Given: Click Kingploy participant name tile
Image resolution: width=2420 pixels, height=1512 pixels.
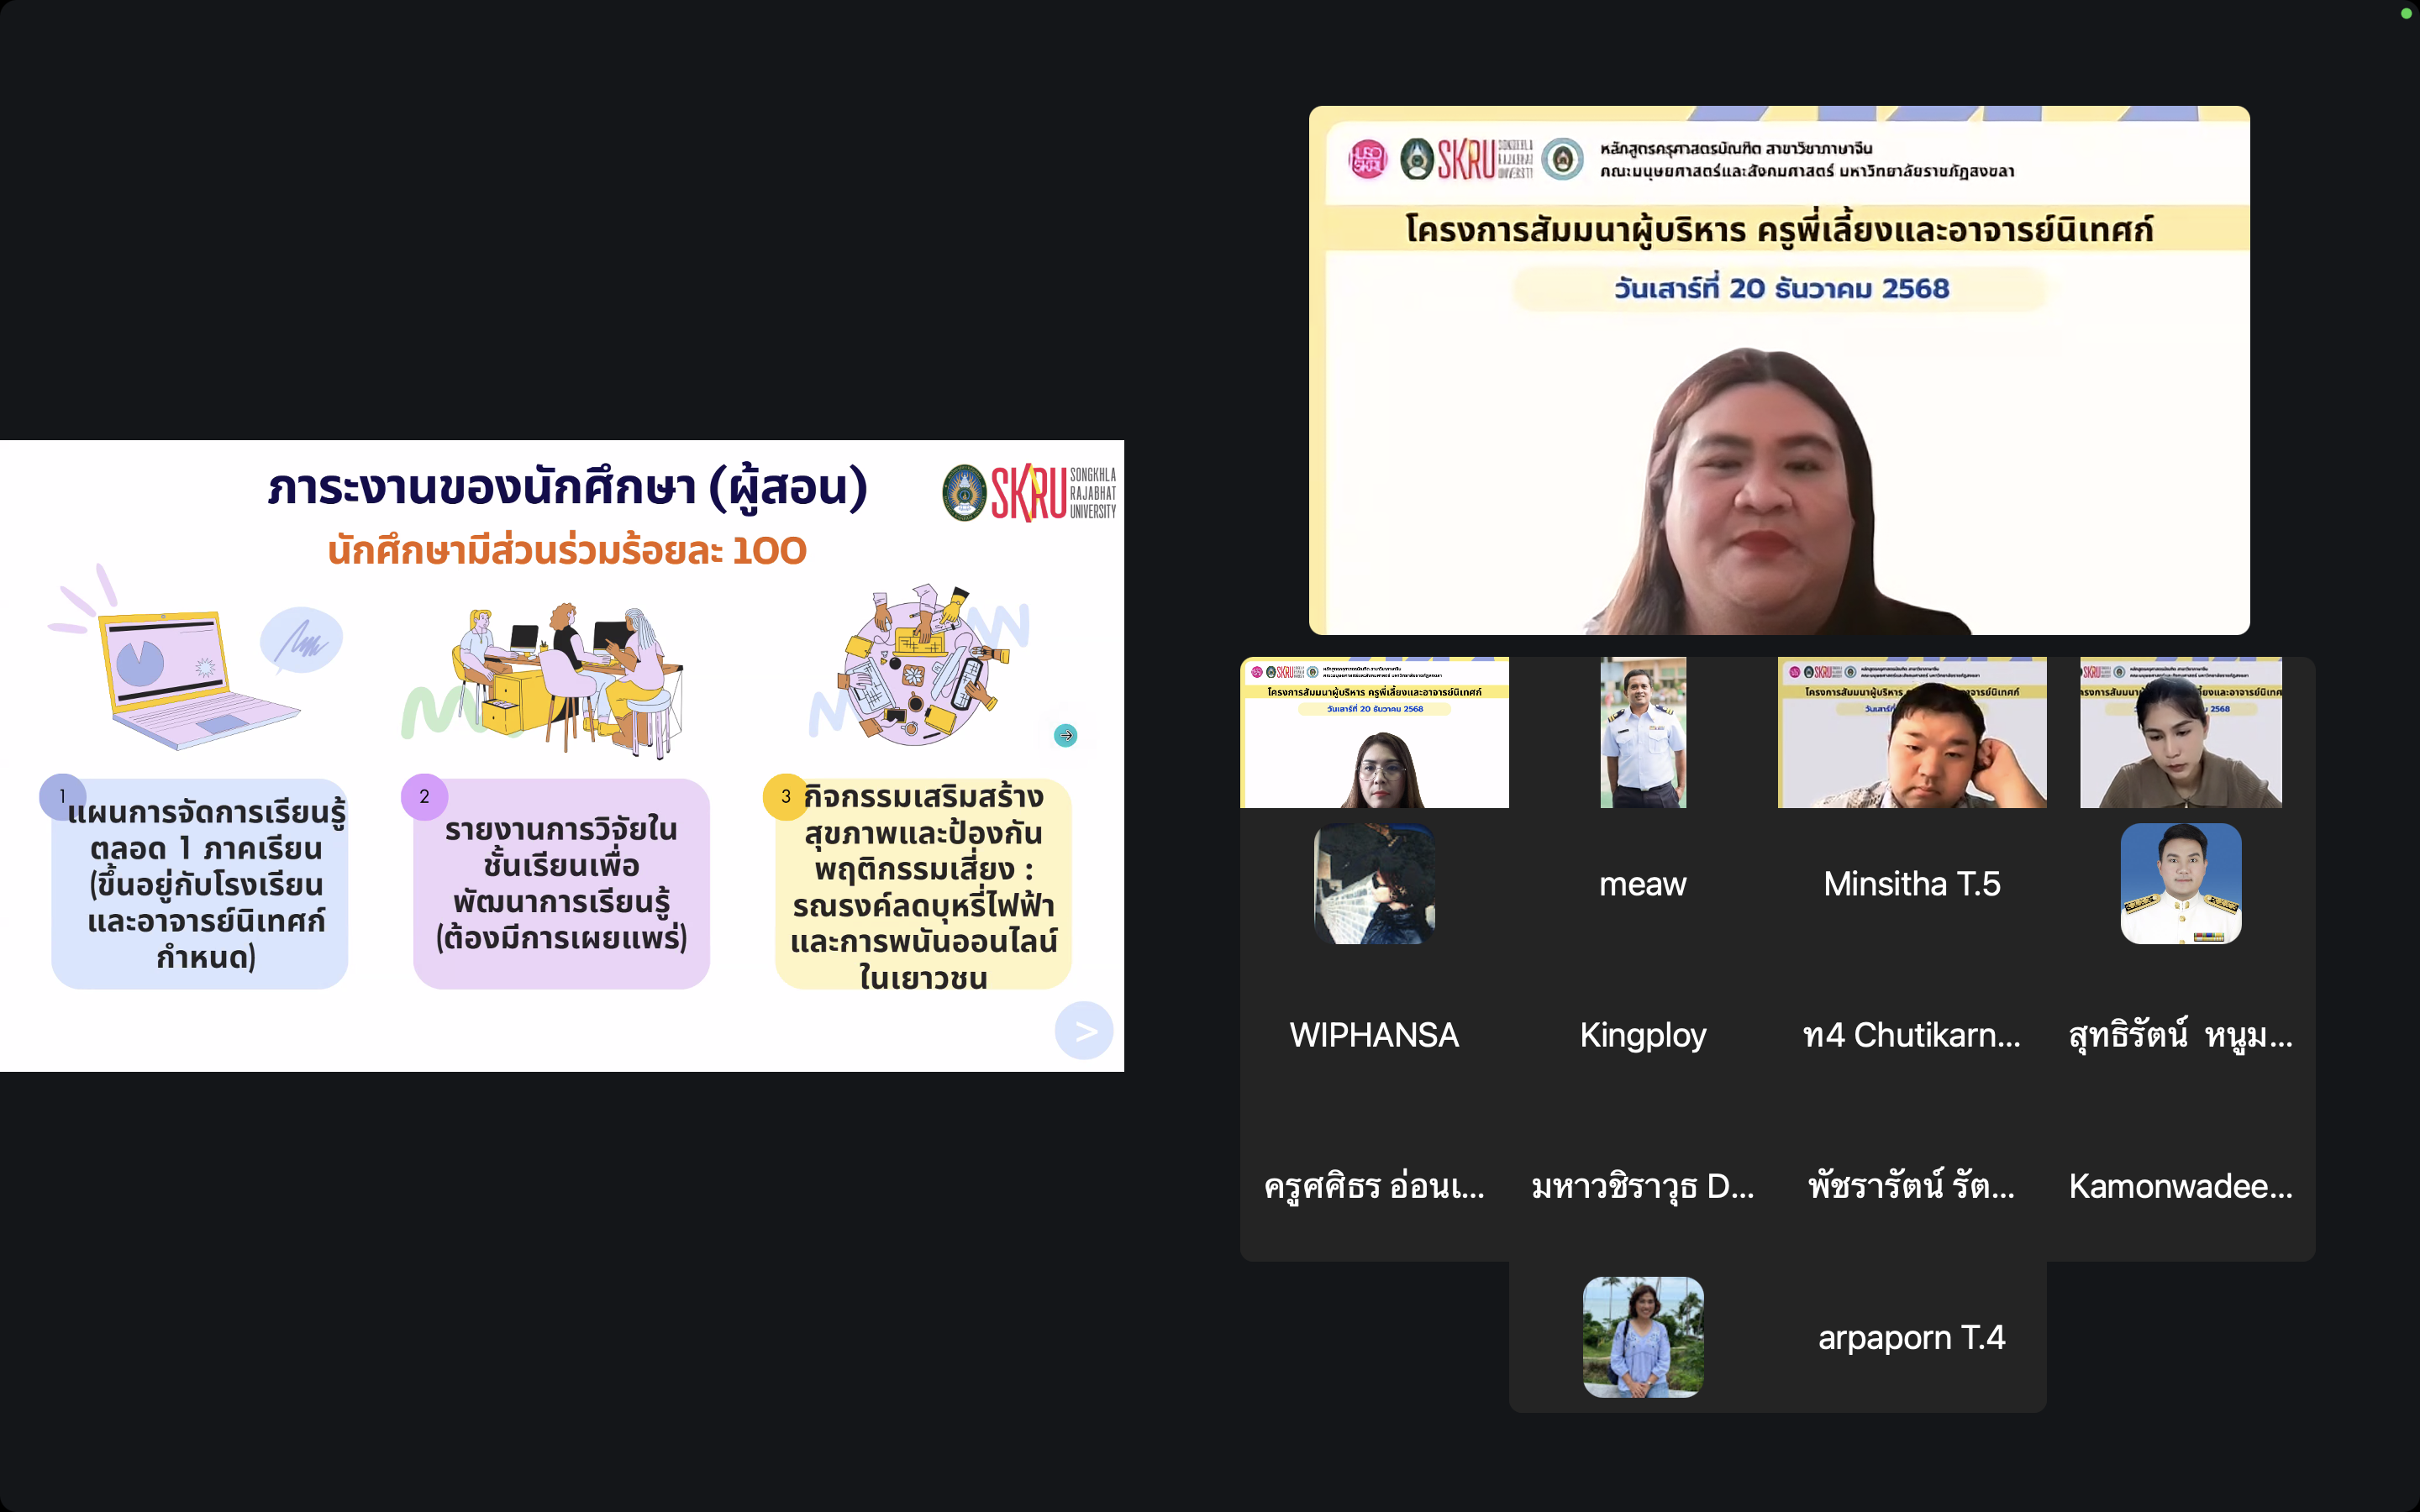Looking at the screenshot, I should 1642,1035.
